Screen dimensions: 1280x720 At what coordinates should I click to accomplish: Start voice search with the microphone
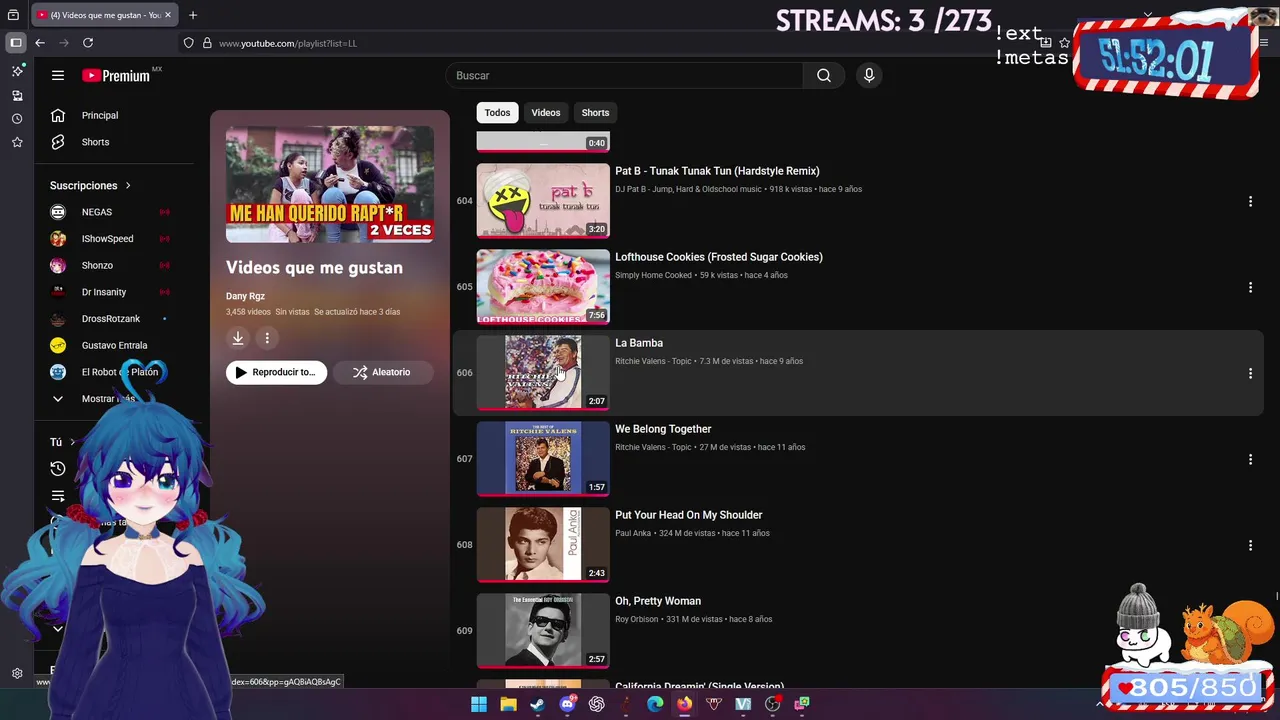[869, 76]
